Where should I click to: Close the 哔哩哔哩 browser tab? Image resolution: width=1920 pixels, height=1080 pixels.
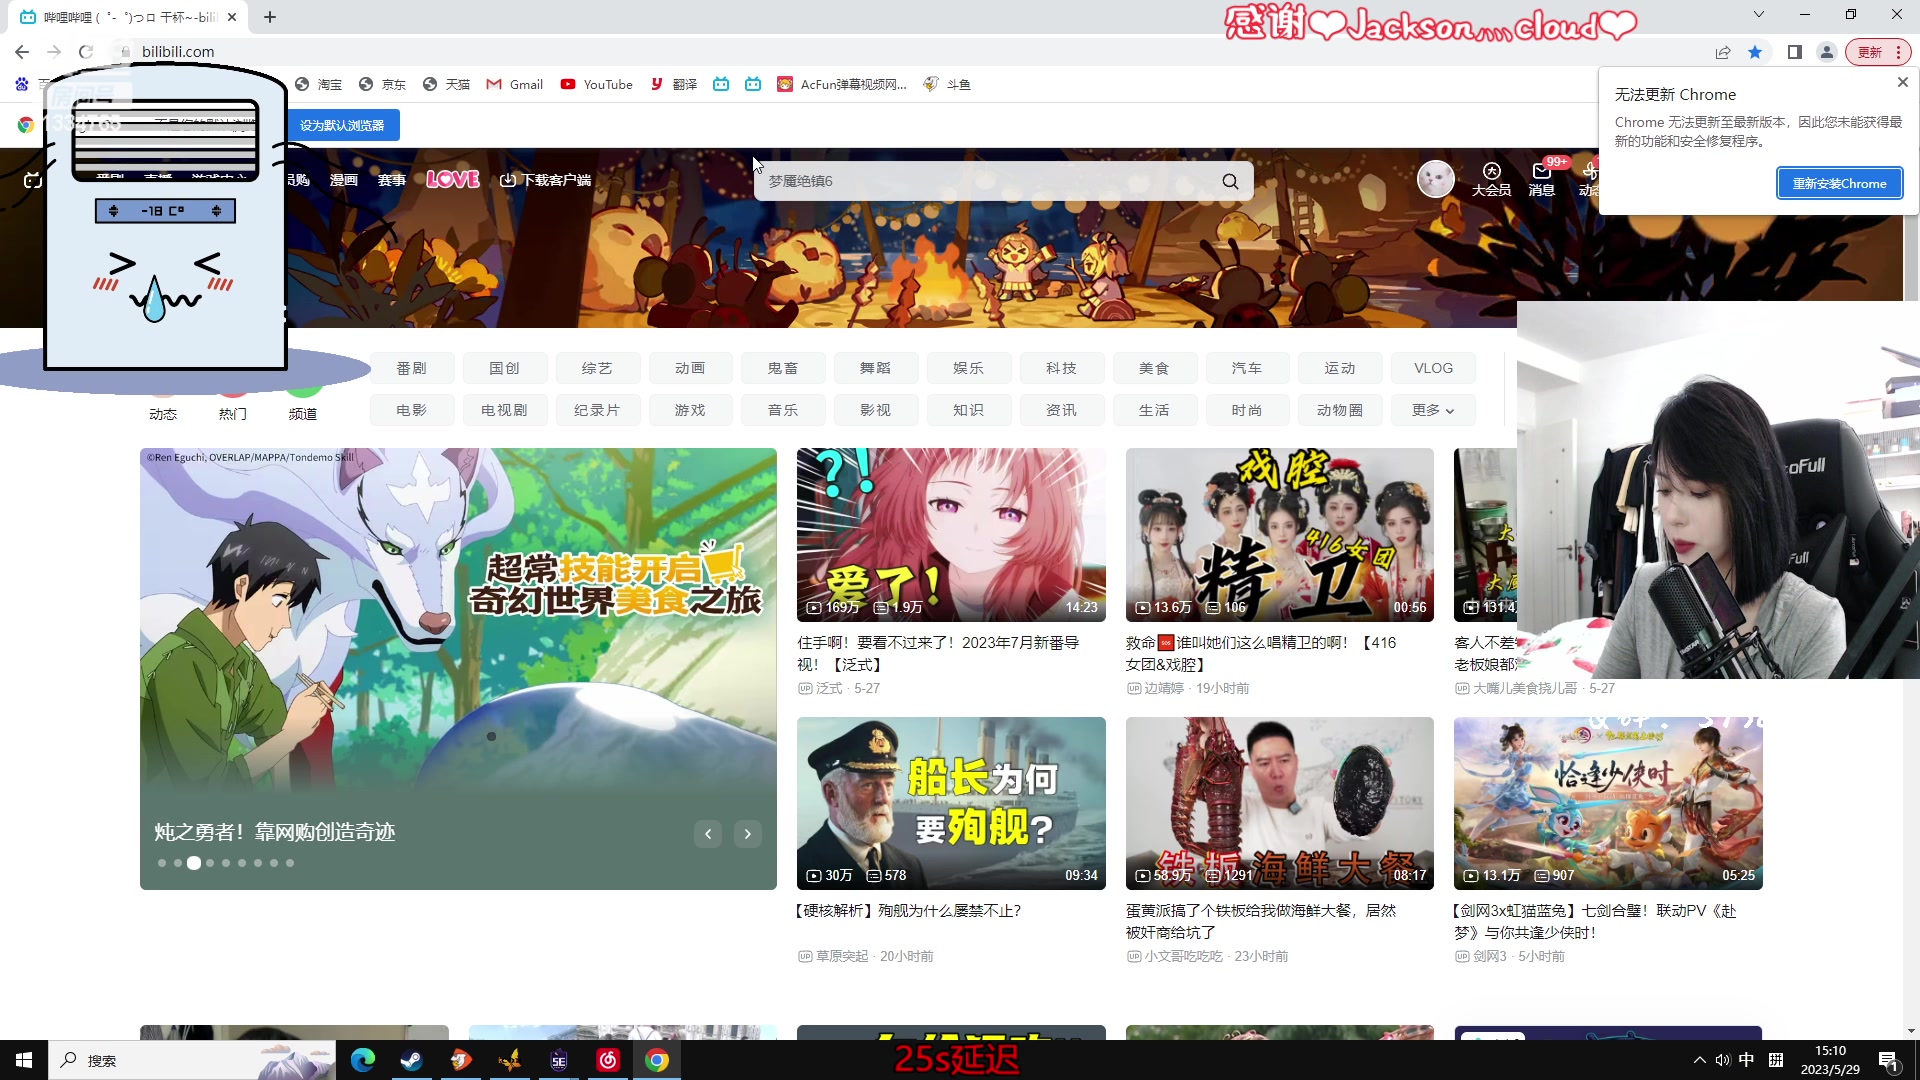(232, 17)
